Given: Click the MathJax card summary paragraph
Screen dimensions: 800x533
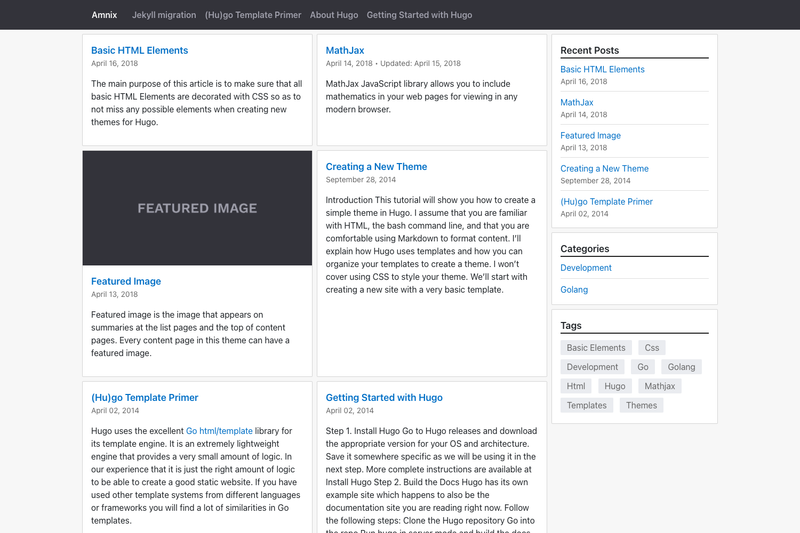Looking at the screenshot, I should [x=421, y=96].
